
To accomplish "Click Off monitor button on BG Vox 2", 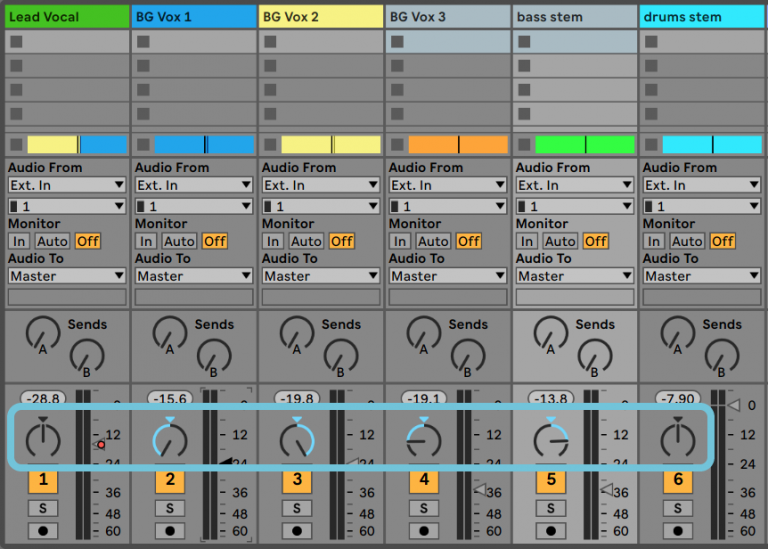I will pyautogui.click(x=341, y=241).
